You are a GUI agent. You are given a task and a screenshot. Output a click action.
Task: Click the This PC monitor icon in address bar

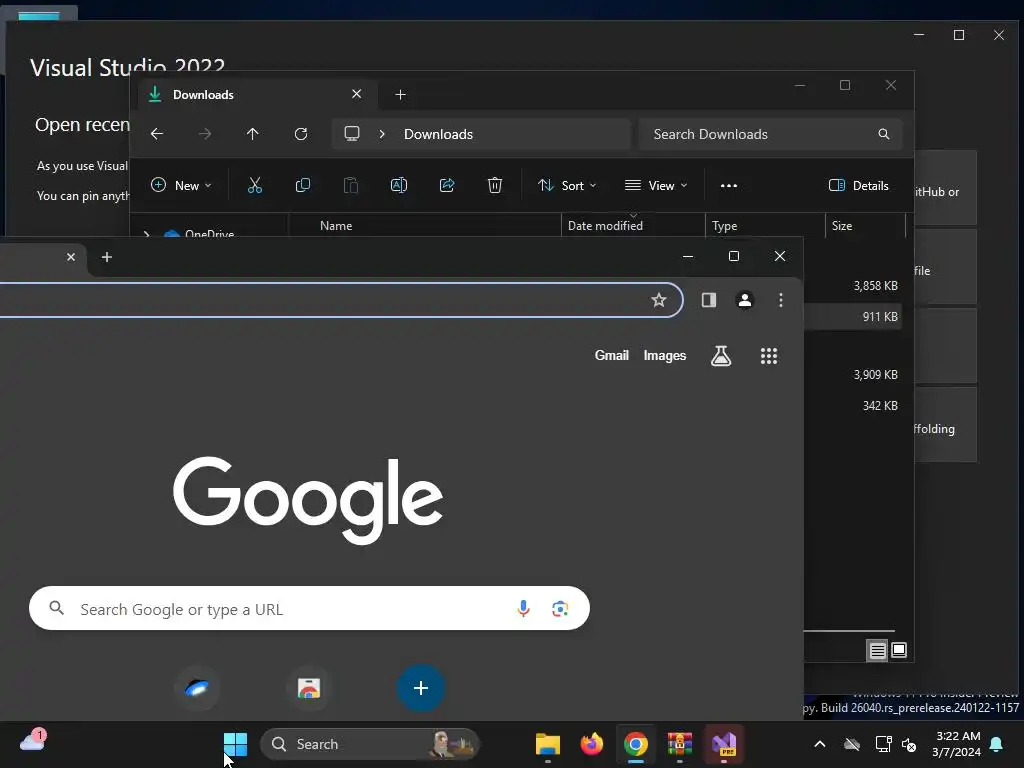coord(352,134)
